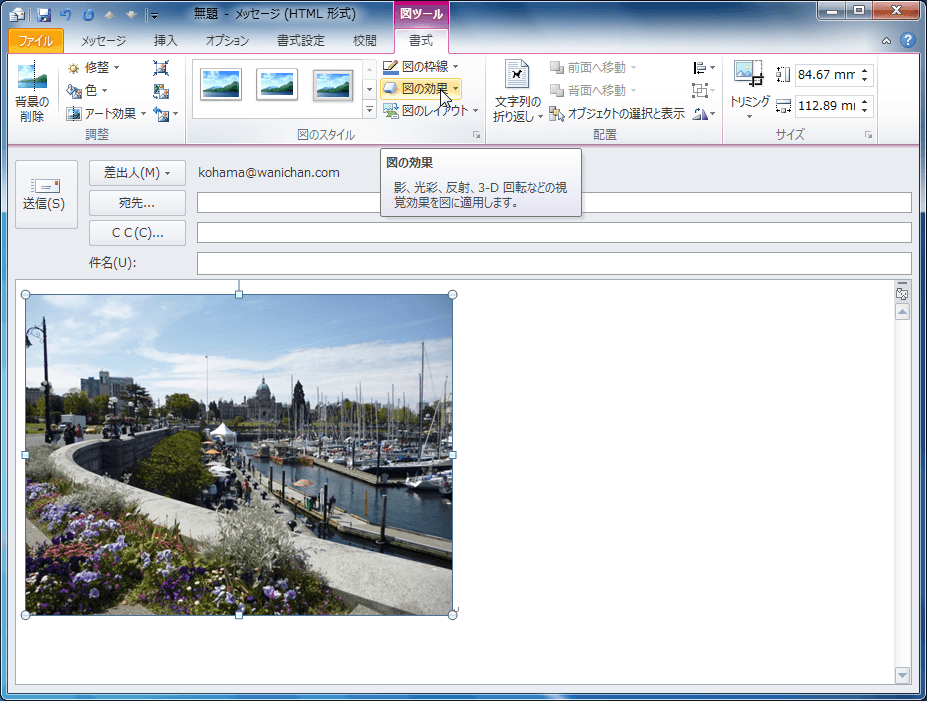Click the Previous Item up arrow icon
Image resolution: width=927 pixels, height=701 pixels.
pos(109,14)
